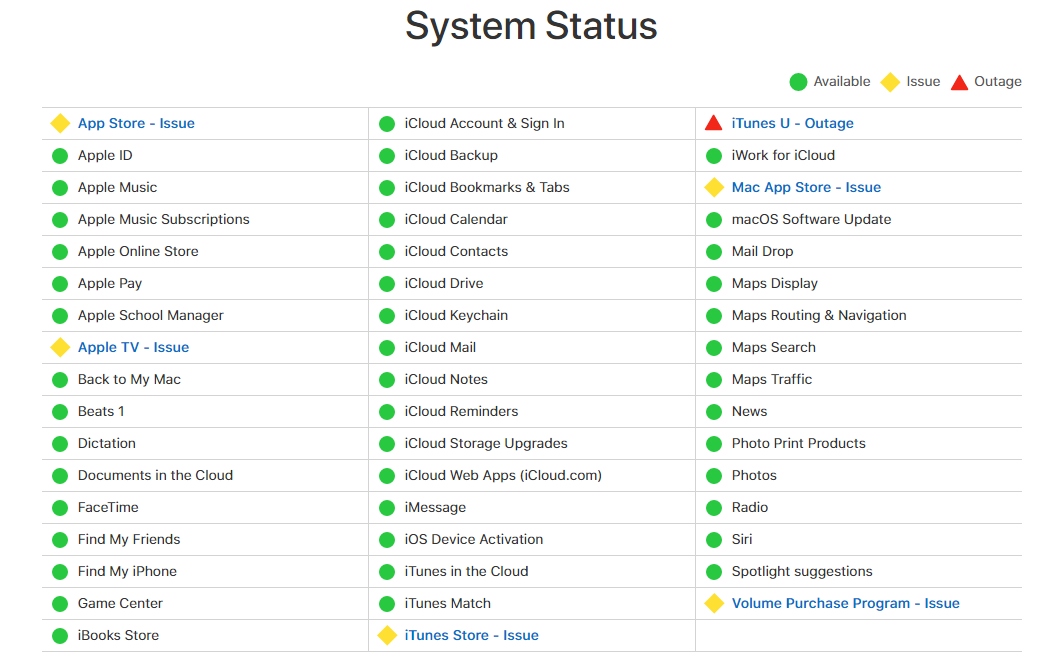Viewport: 1055px width, 663px height.
Task: Click the green status dot beside iCloud Drive
Action: (x=387, y=284)
